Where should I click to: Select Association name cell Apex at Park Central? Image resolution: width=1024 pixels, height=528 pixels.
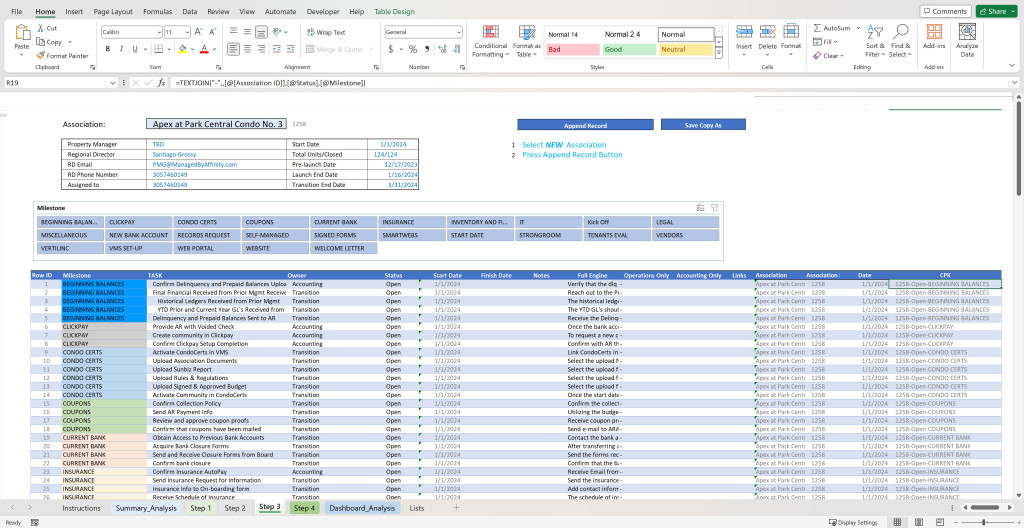click(217, 124)
